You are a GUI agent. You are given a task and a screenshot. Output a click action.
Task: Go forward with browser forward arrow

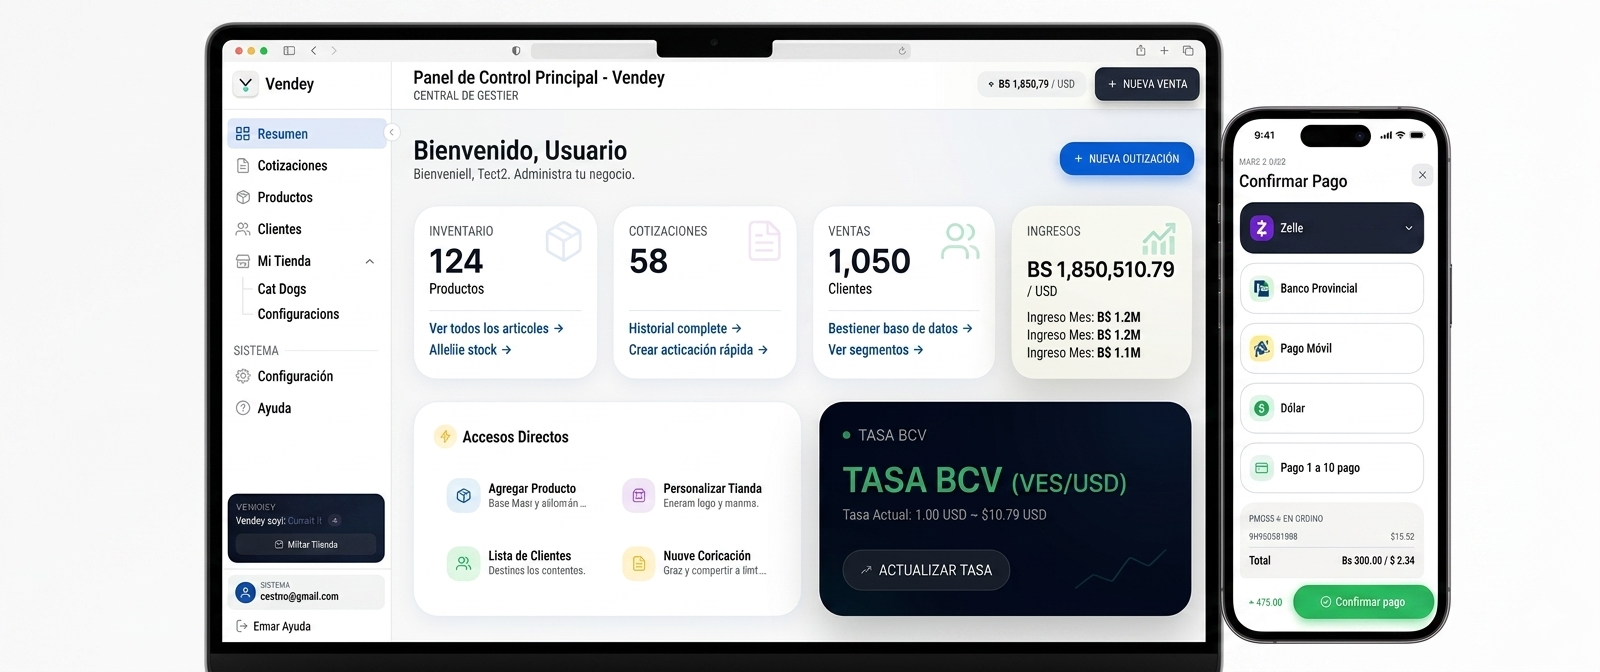pos(334,51)
